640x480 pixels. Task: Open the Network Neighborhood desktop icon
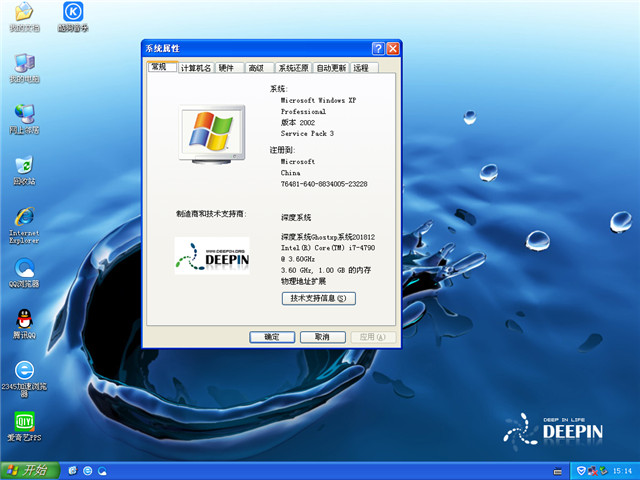coord(24,119)
